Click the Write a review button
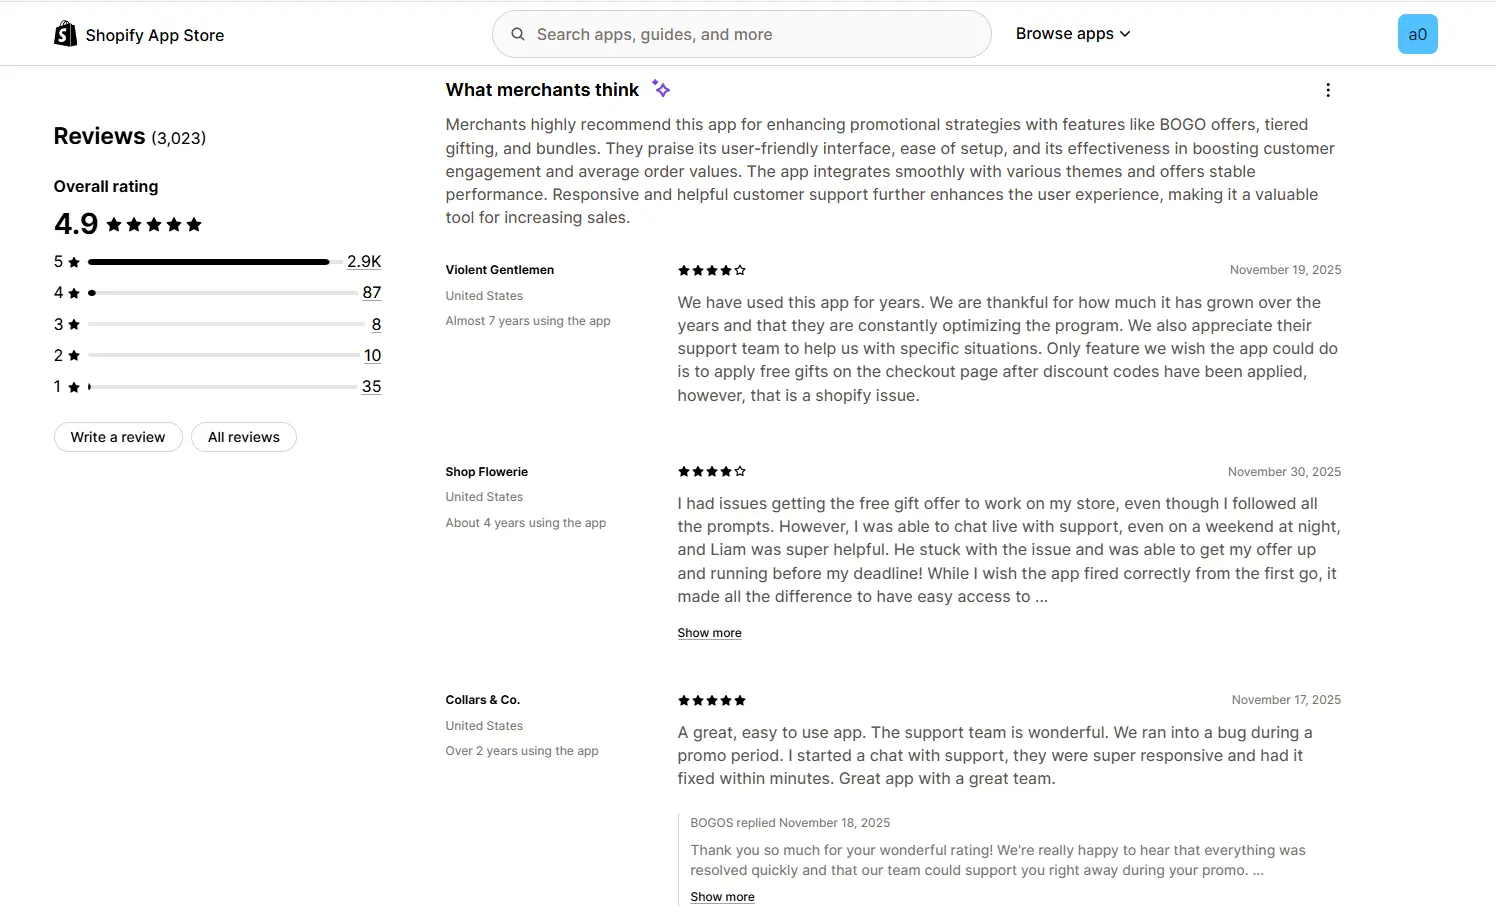 118,437
